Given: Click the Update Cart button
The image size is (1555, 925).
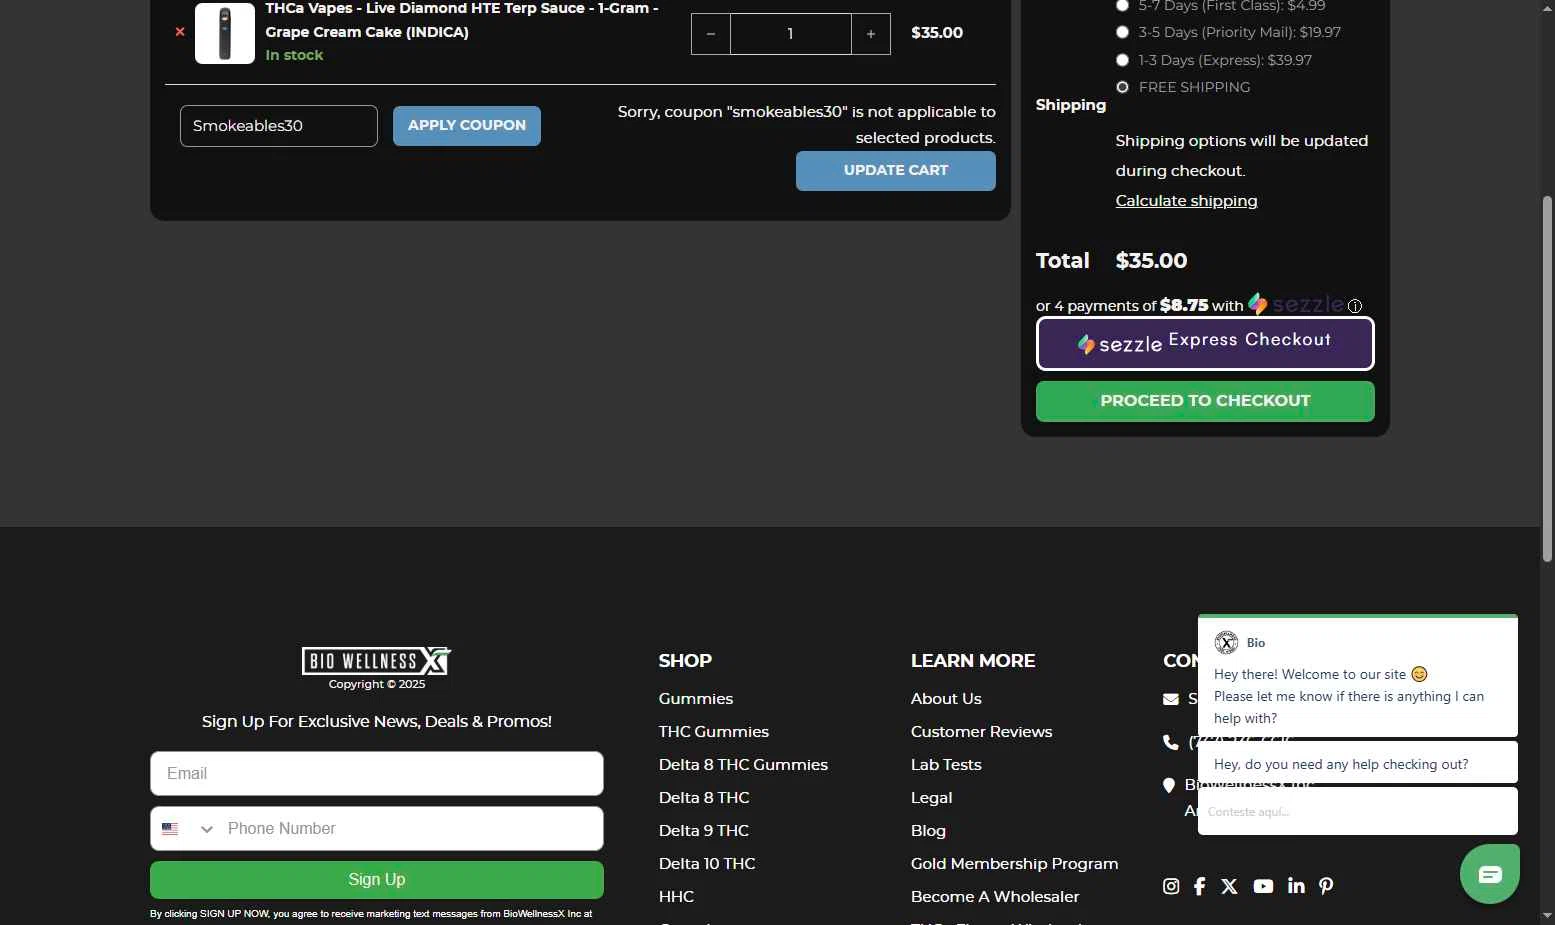Looking at the screenshot, I should click(x=896, y=171).
